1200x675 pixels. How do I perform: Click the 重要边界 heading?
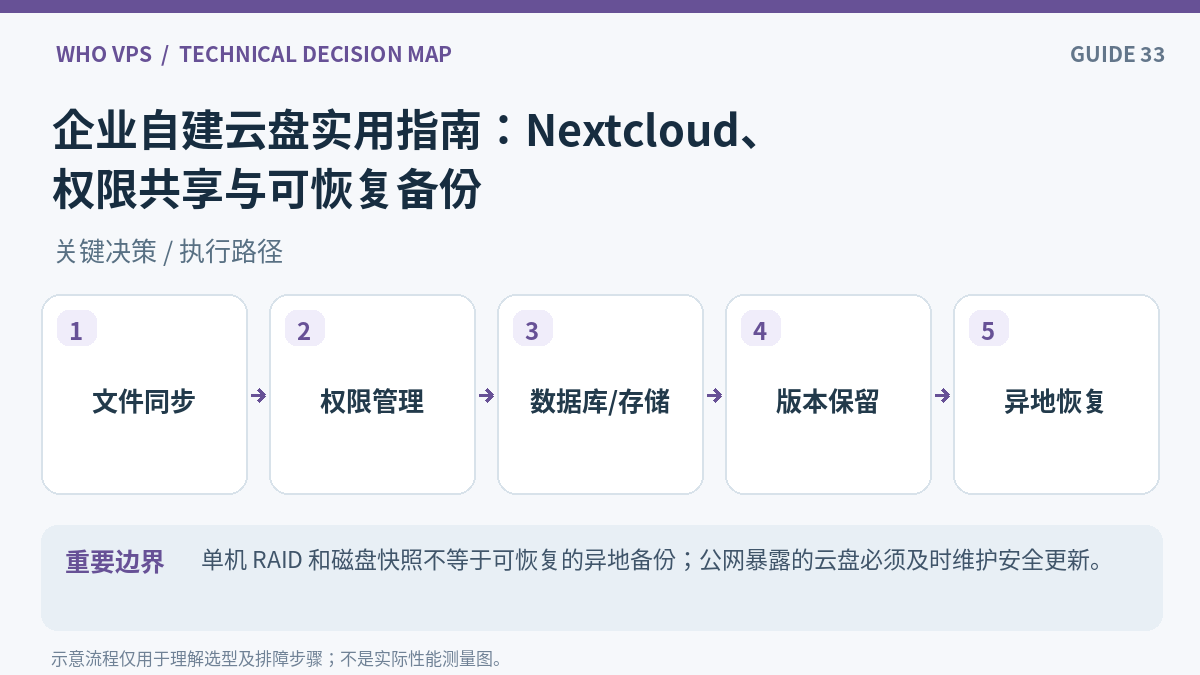[115, 562]
